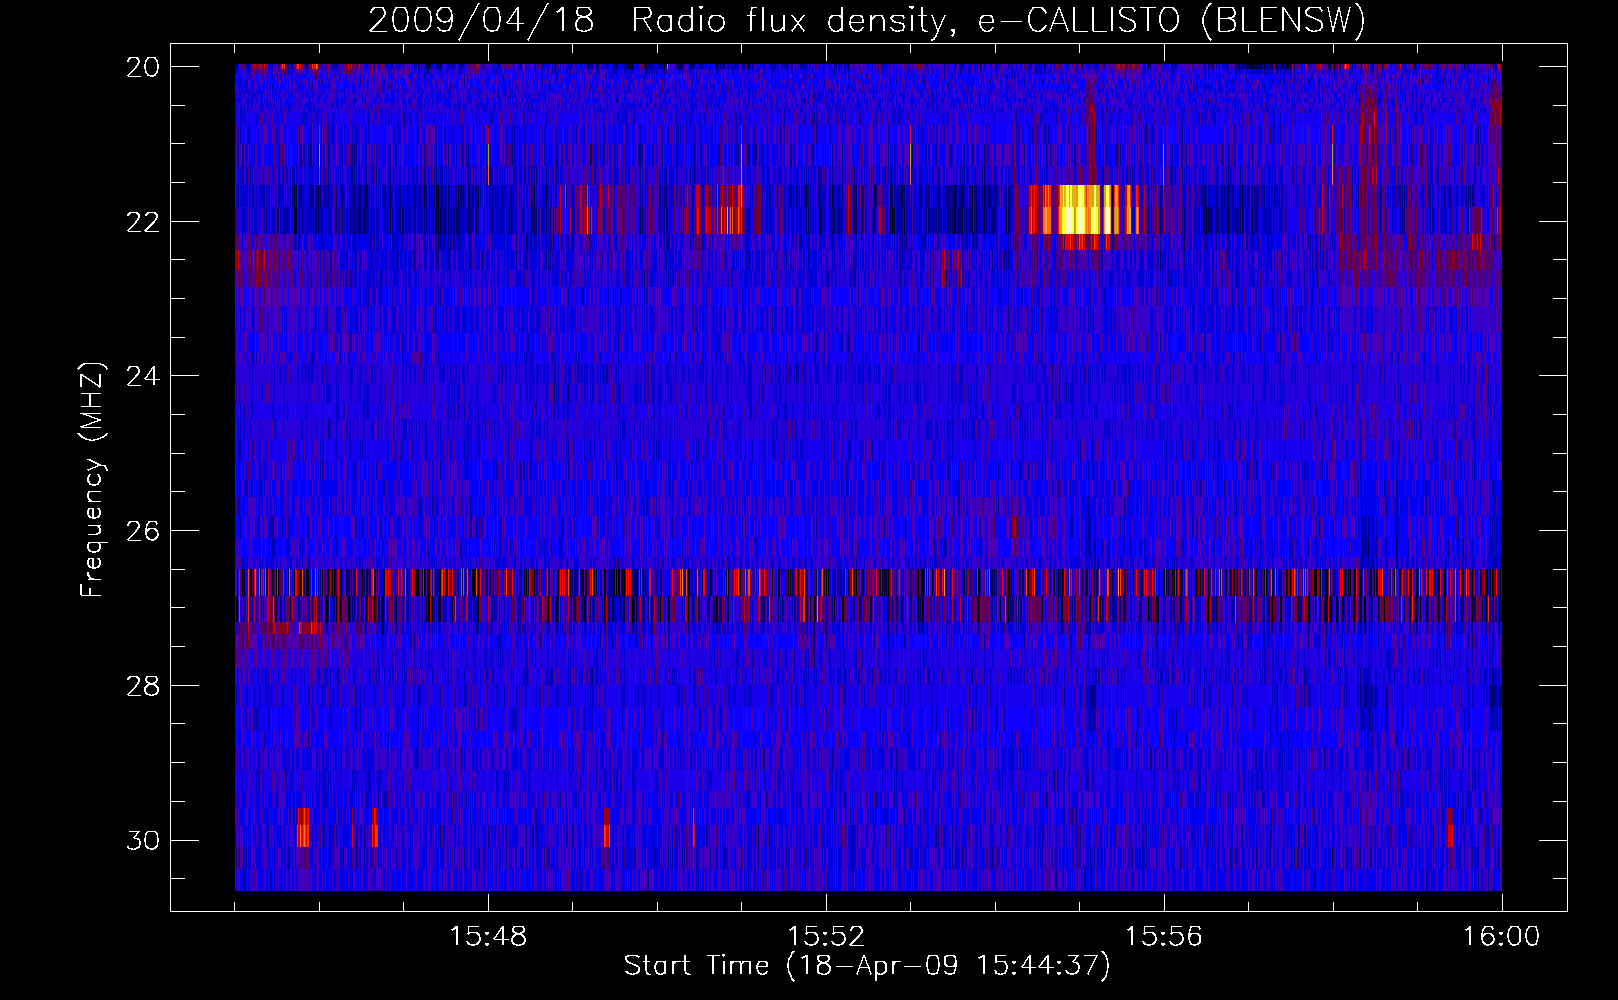Click the 'Start Time (18-Apr-09 15:44:37)' axis label
This screenshot has width=1618, height=1000.
click(867, 966)
